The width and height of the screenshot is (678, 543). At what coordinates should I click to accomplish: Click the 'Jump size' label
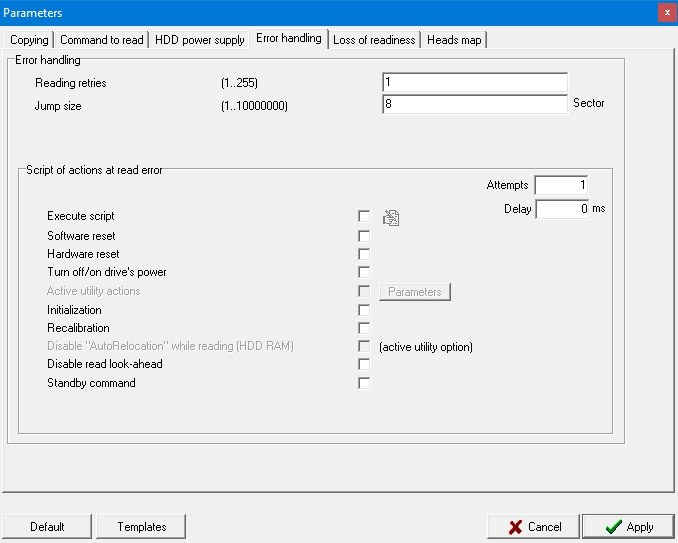(58, 106)
